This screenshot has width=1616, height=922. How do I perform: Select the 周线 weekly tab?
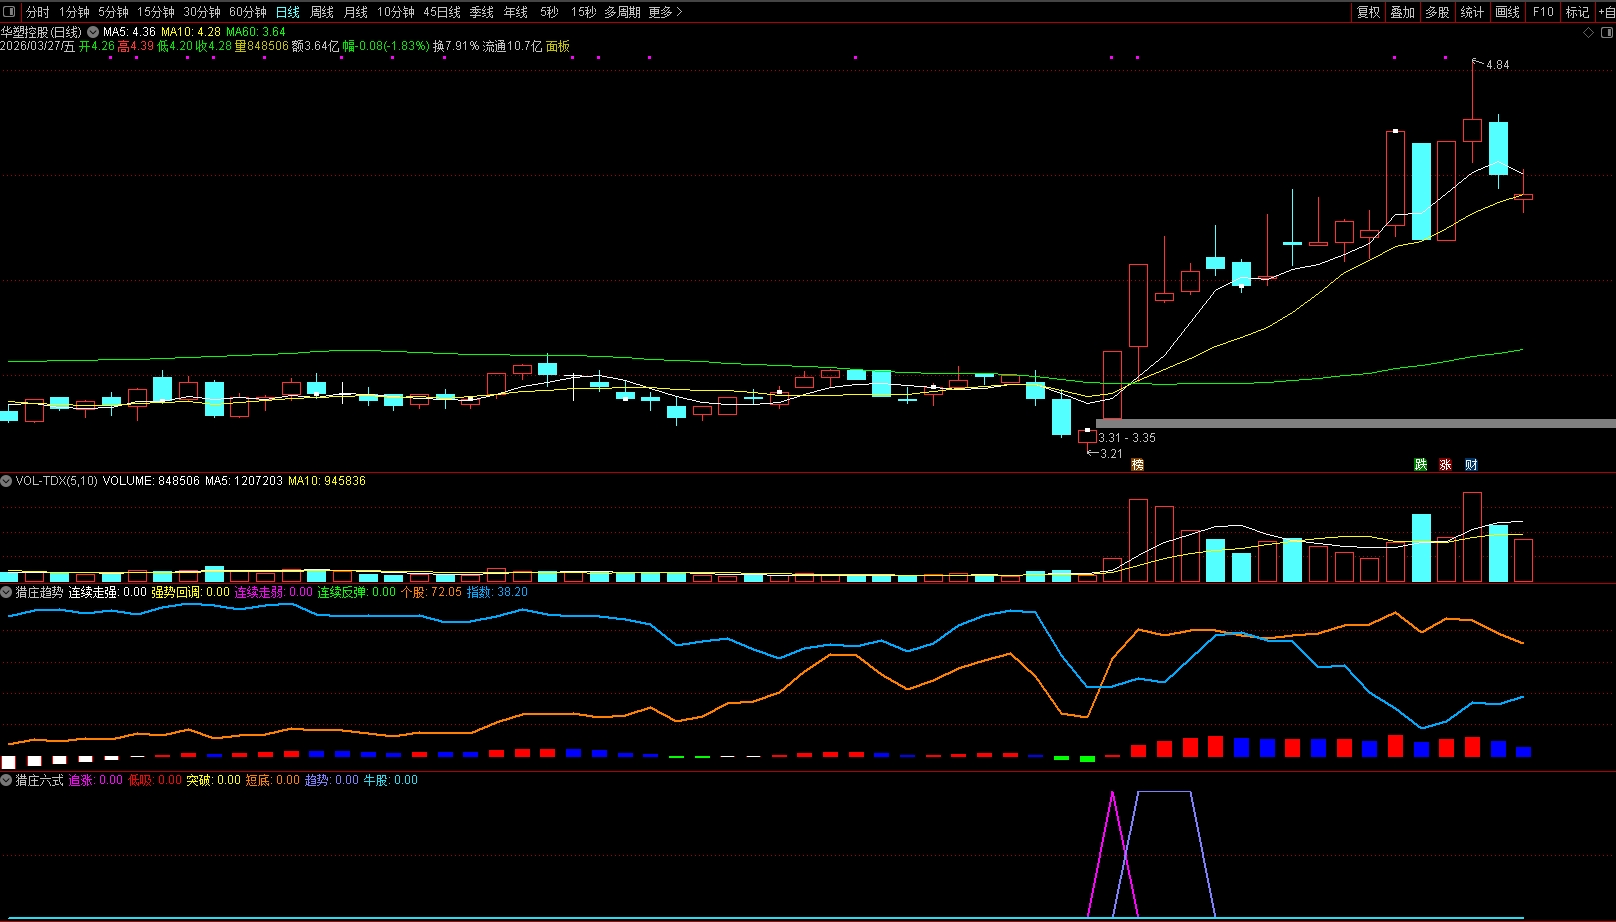(322, 12)
